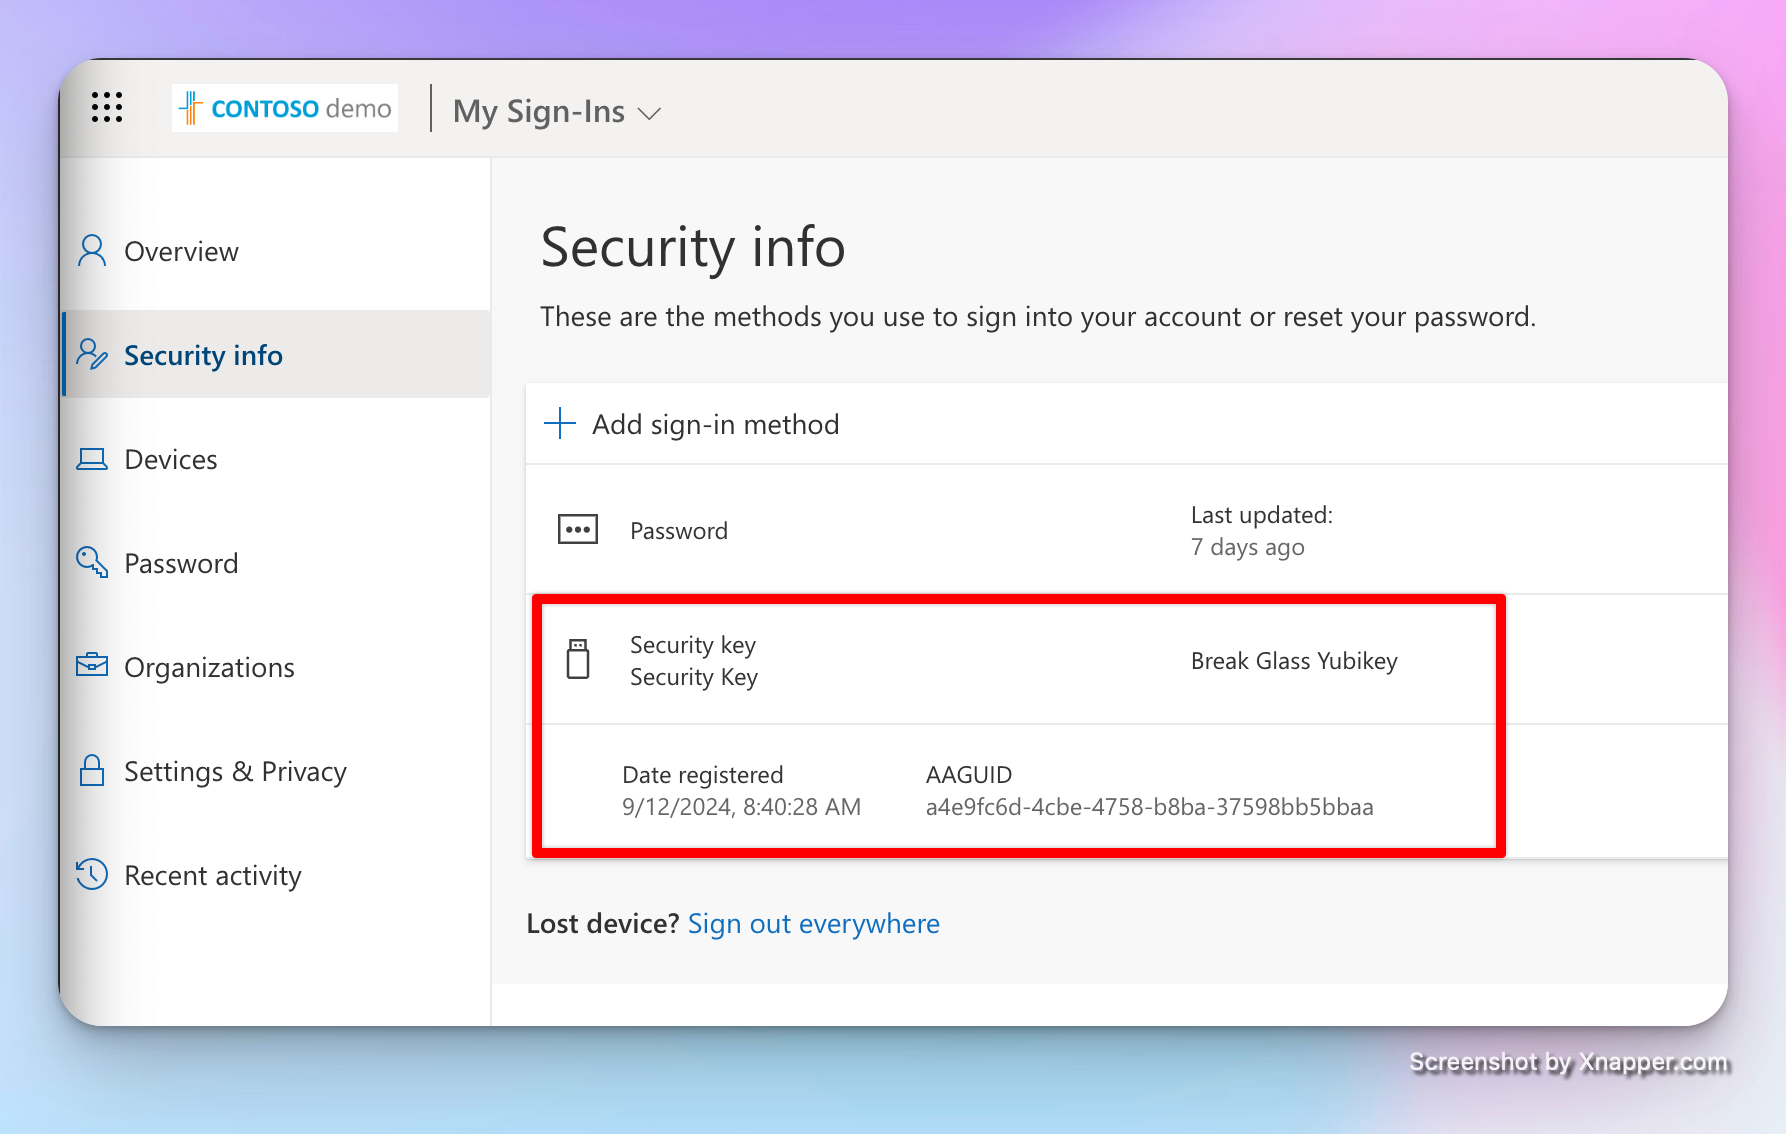The height and width of the screenshot is (1134, 1786).
Task: Click the Contoso demo logo
Action: [285, 108]
